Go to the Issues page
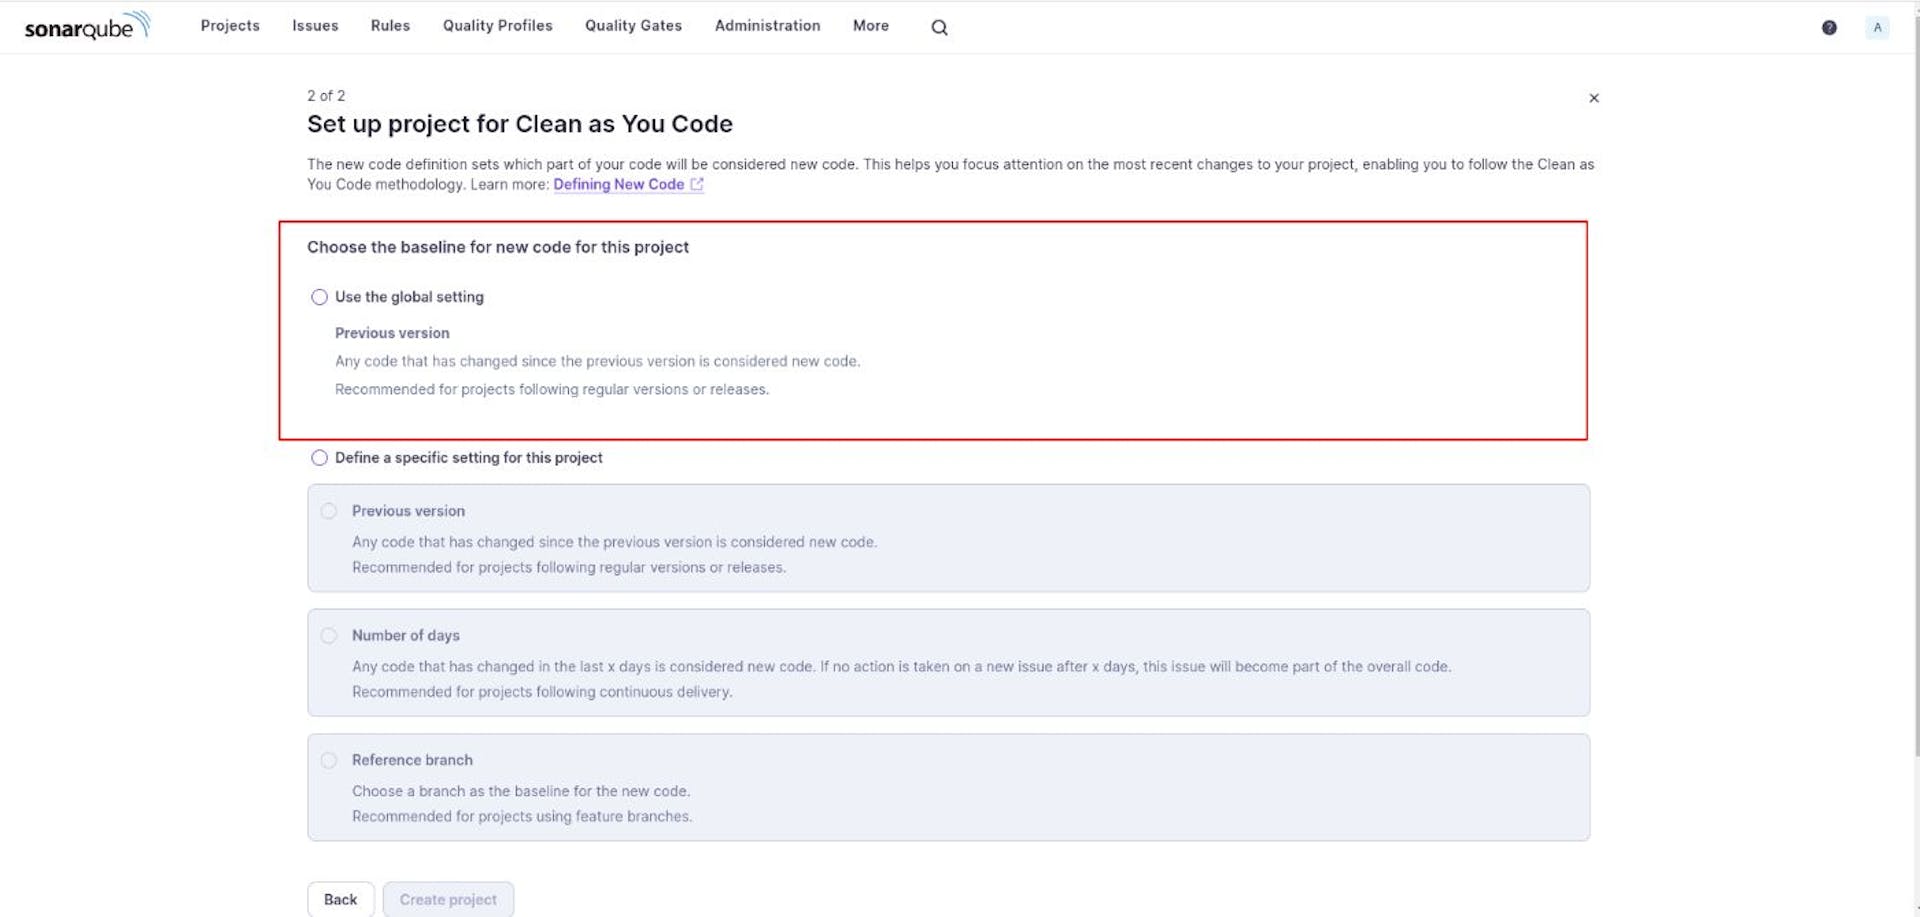Screen dimensions: 1920x917 coord(315,26)
